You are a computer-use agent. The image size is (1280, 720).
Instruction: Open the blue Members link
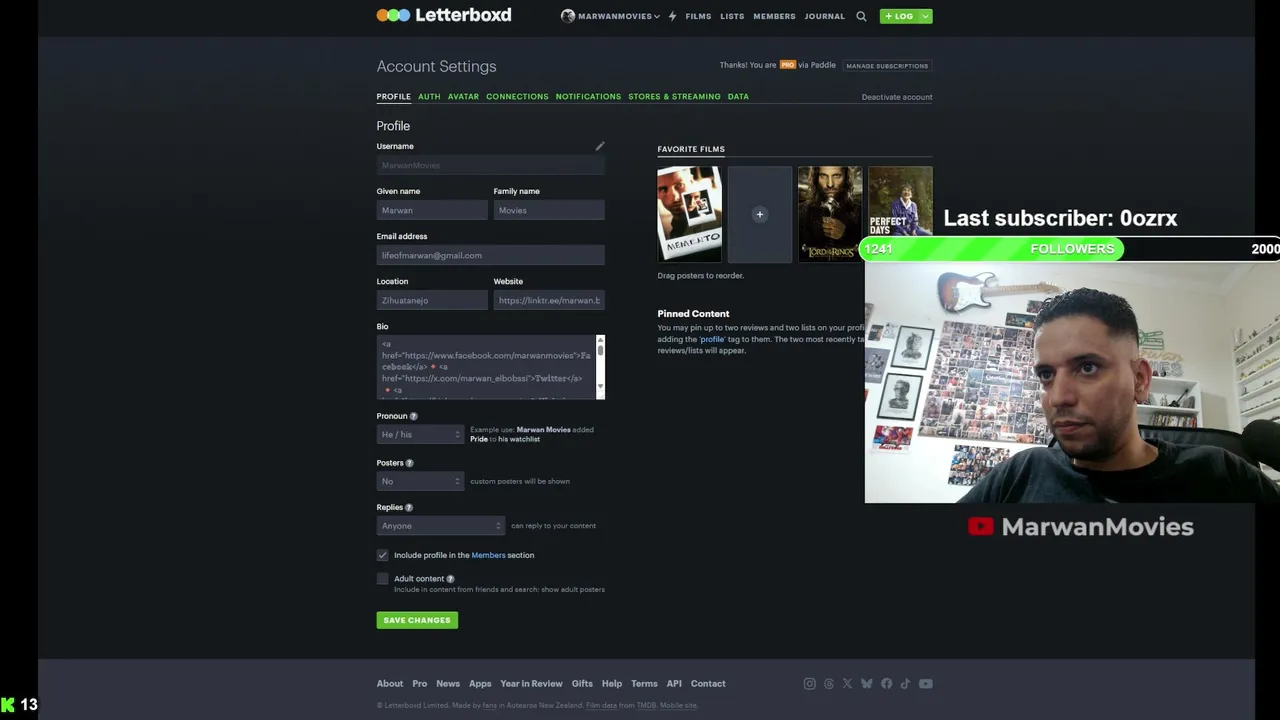click(x=488, y=555)
